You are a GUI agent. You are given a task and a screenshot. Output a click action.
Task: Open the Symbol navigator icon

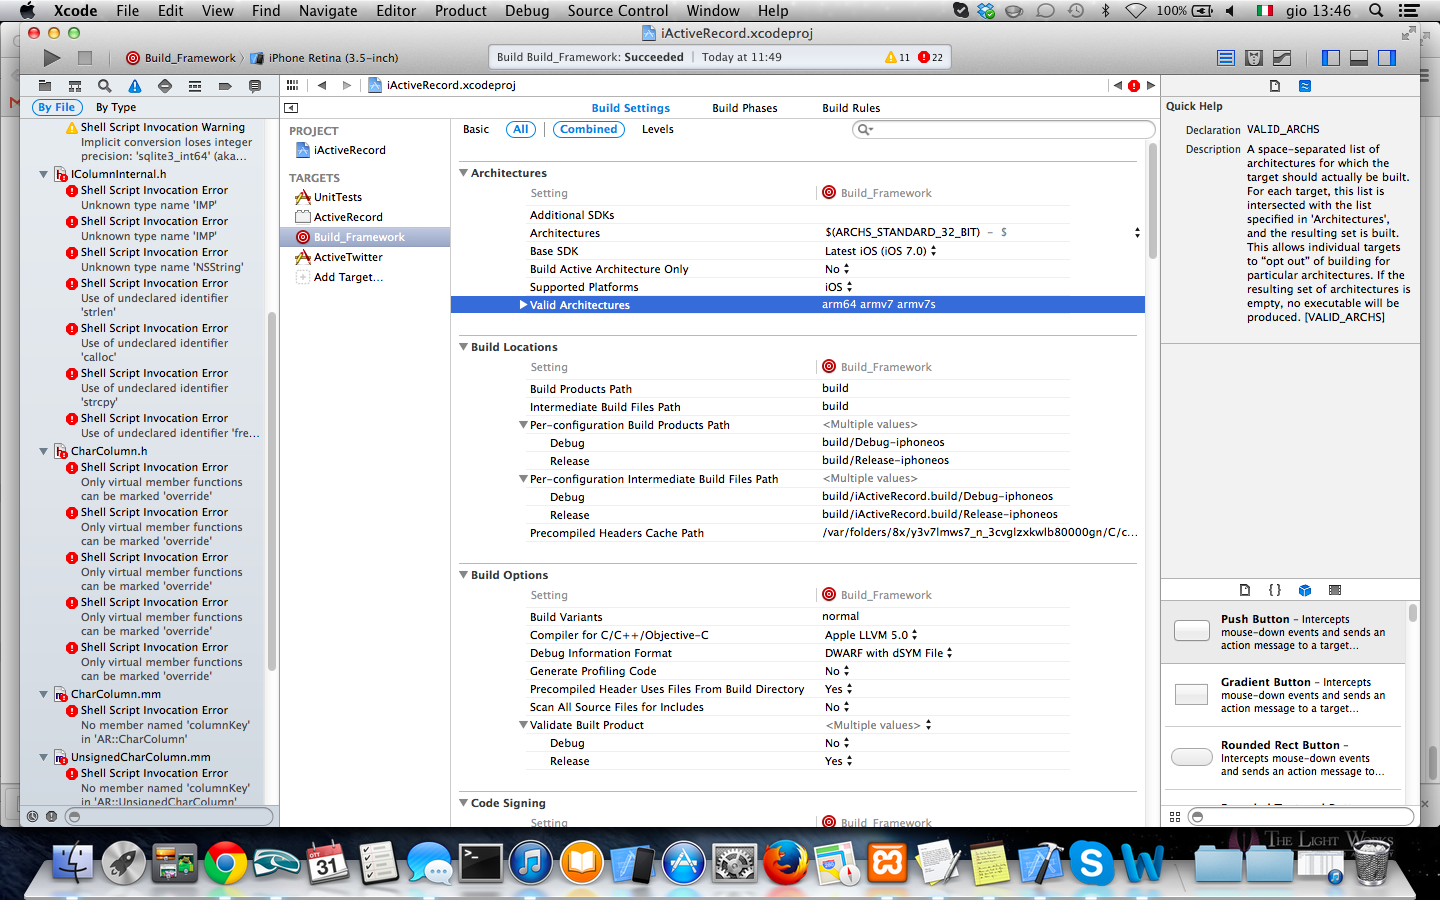click(75, 86)
